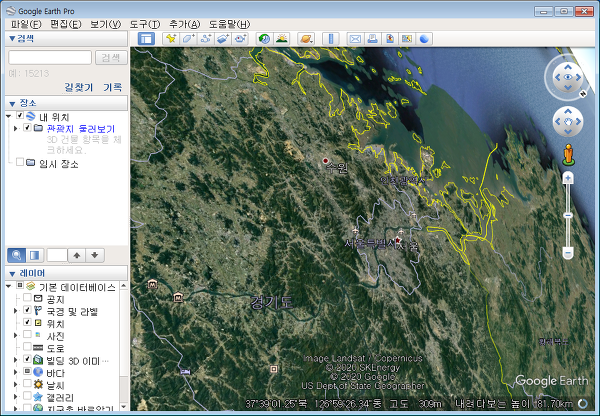Open the record a tour tool
600x416 pixels.
point(241,39)
